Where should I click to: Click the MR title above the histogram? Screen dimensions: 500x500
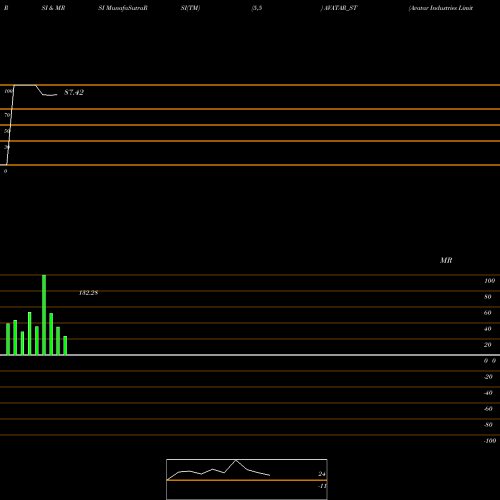point(446,260)
